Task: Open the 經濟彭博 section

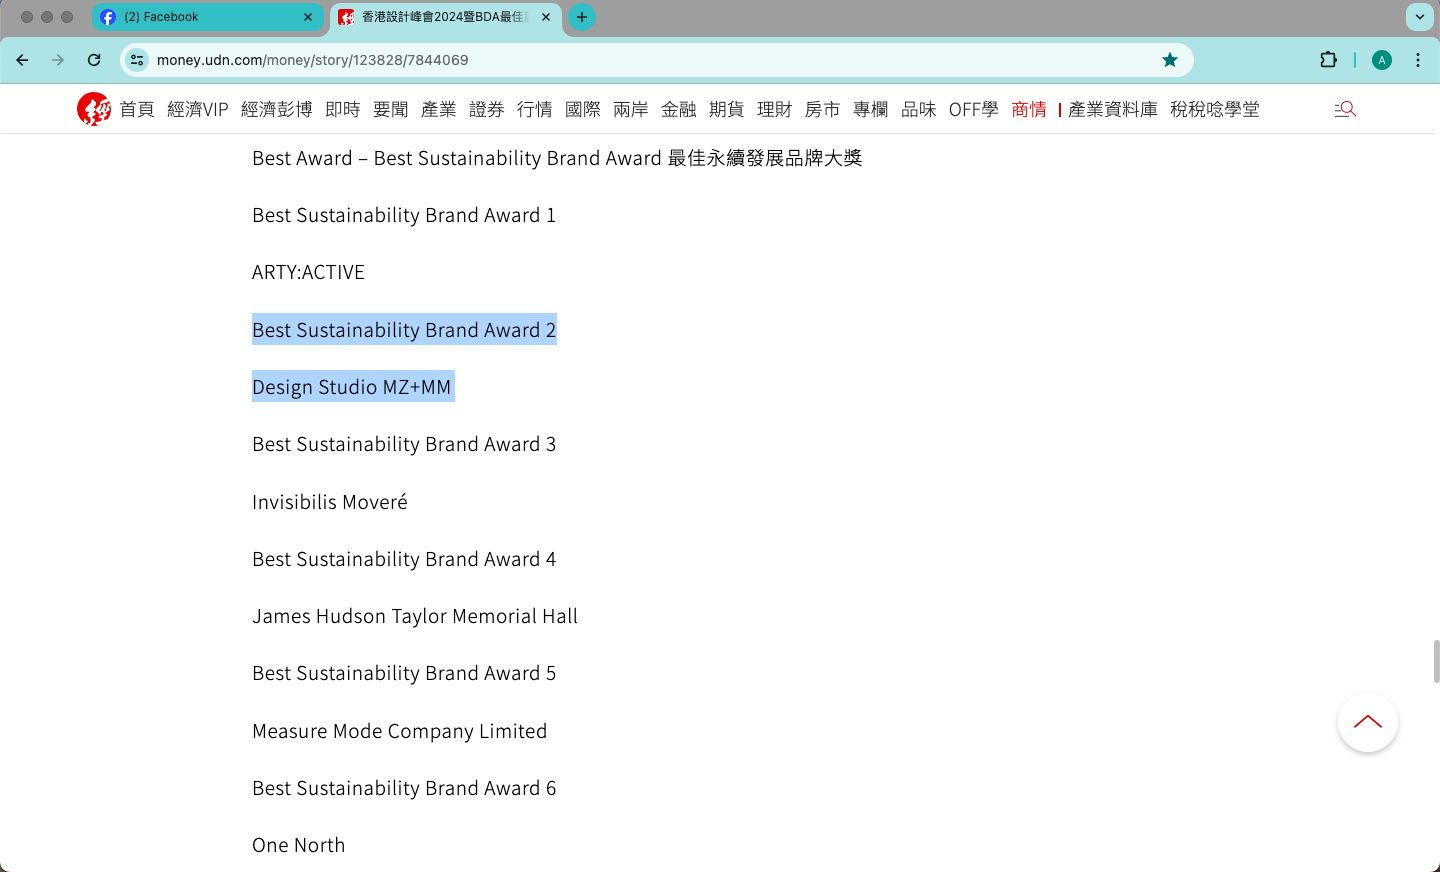Action: pos(277,109)
